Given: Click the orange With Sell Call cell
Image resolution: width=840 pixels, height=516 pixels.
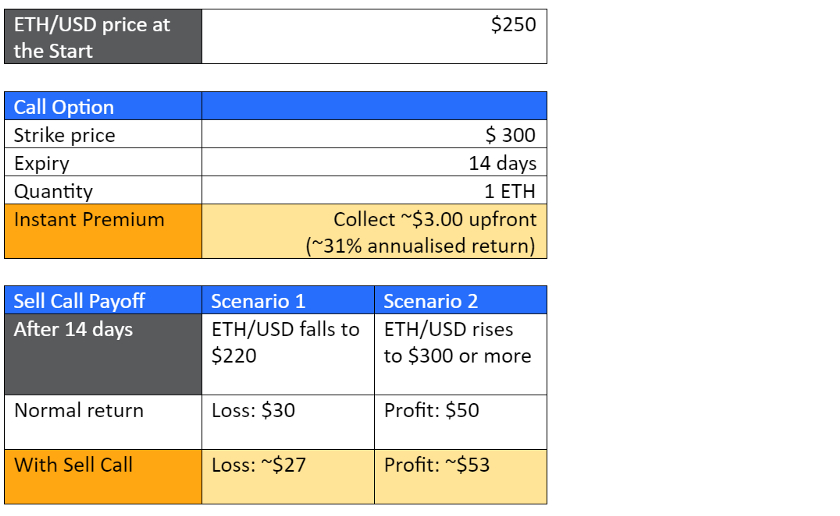Looking at the screenshot, I should click(x=103, y=476).
